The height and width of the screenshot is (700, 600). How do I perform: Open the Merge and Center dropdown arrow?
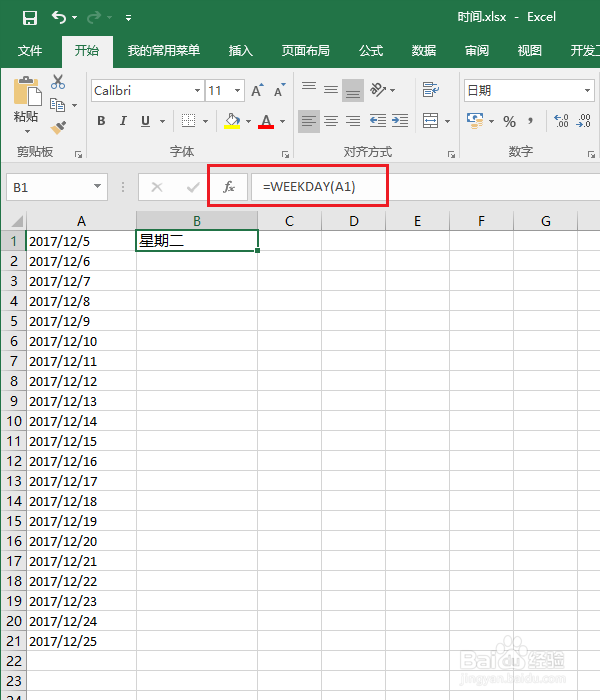click(447, 121)
